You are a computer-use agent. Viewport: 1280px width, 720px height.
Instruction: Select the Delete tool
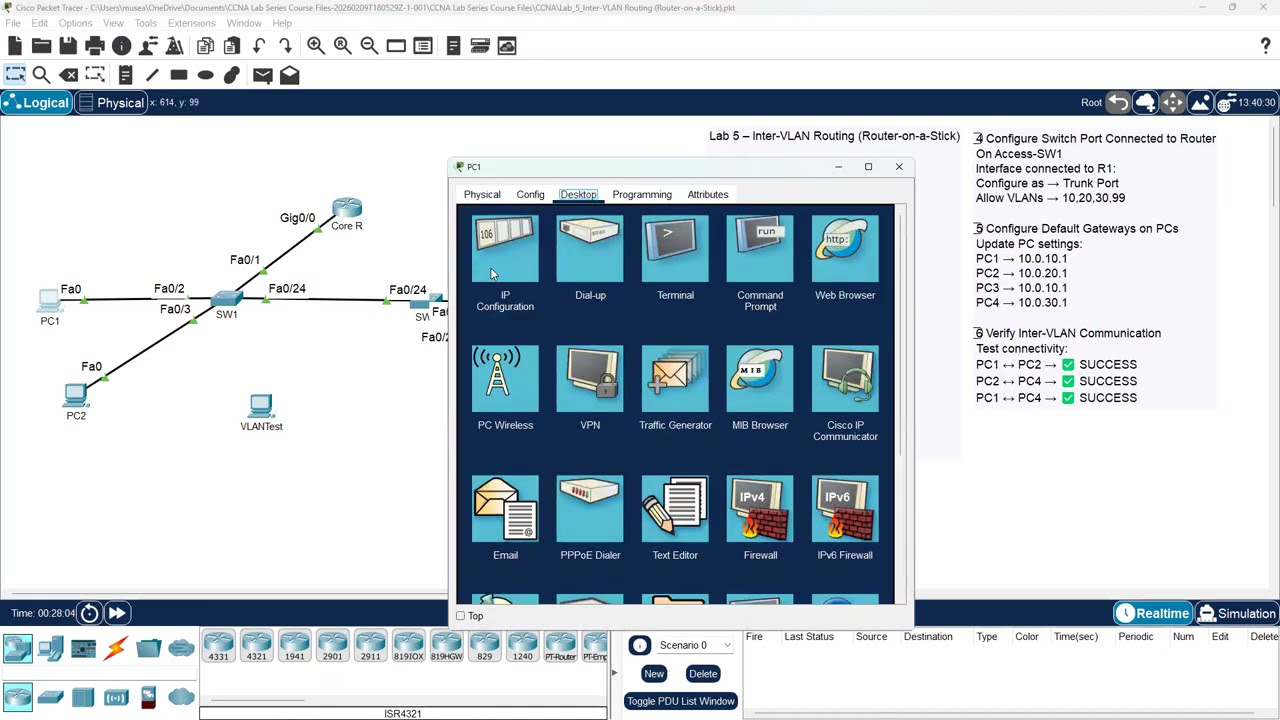coord(69,75)
